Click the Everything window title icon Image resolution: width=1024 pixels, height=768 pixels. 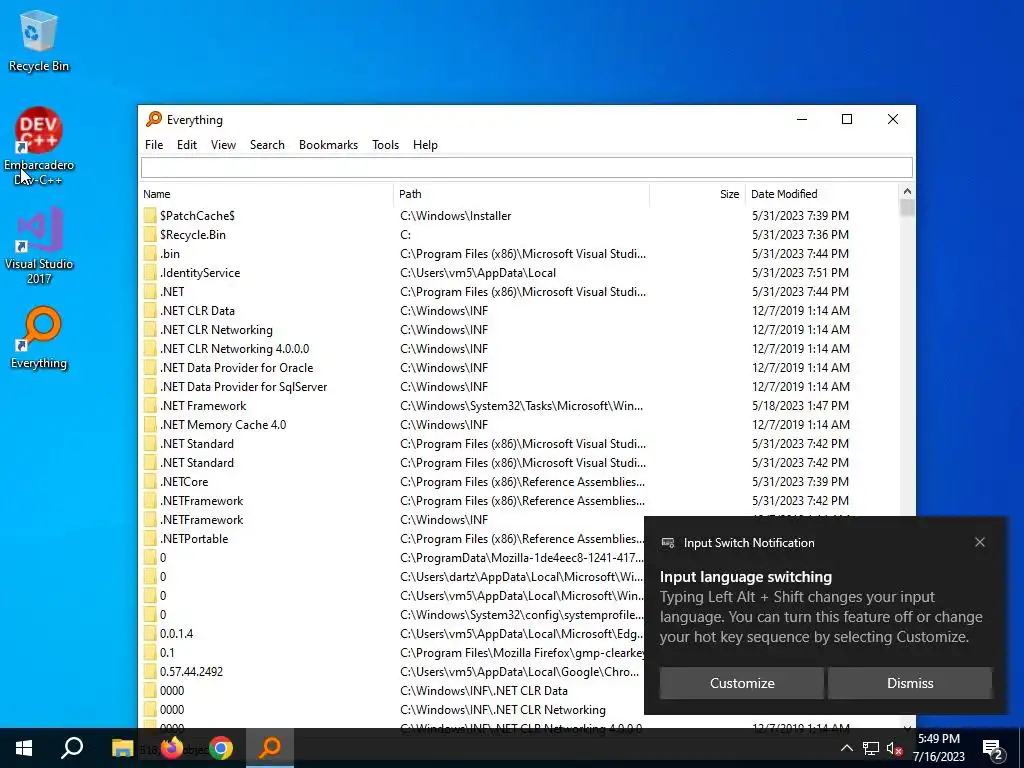[x=154, y=119]
